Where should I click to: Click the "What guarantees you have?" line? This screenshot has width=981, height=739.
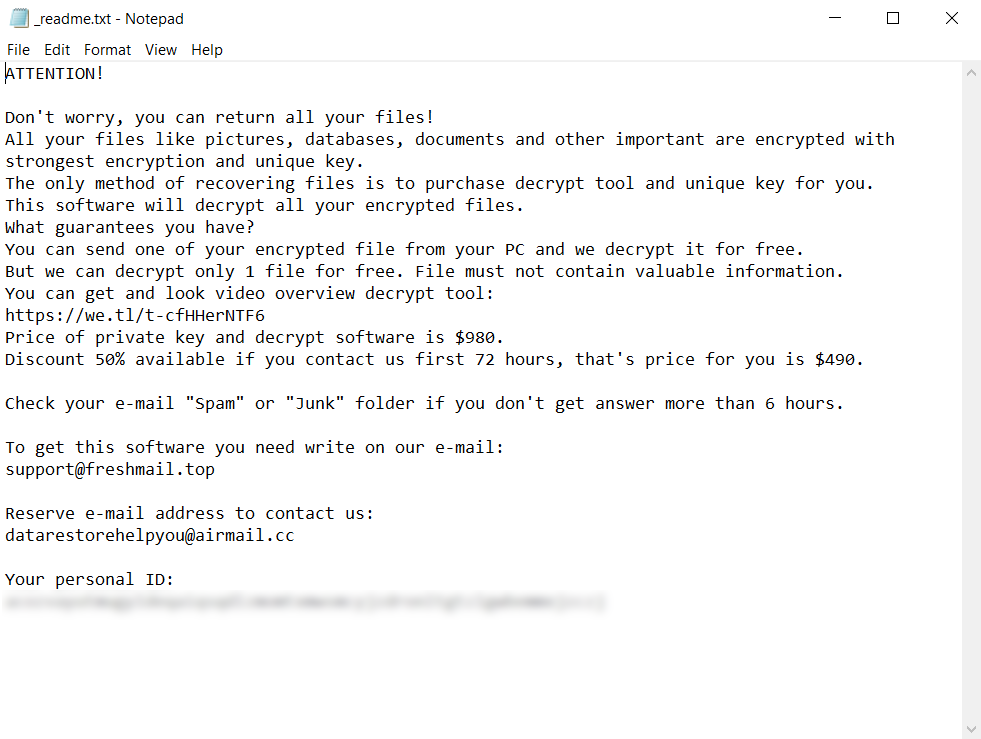pos(130,227)
